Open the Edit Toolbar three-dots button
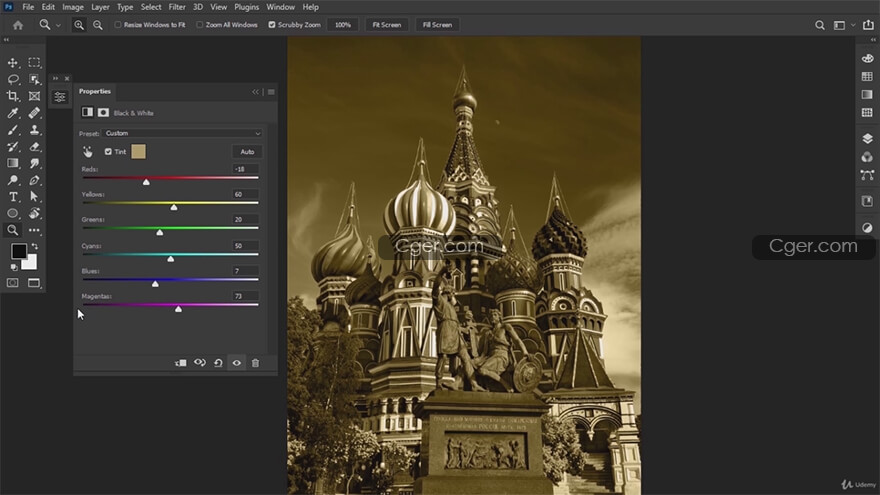 [x=34, y=230]
